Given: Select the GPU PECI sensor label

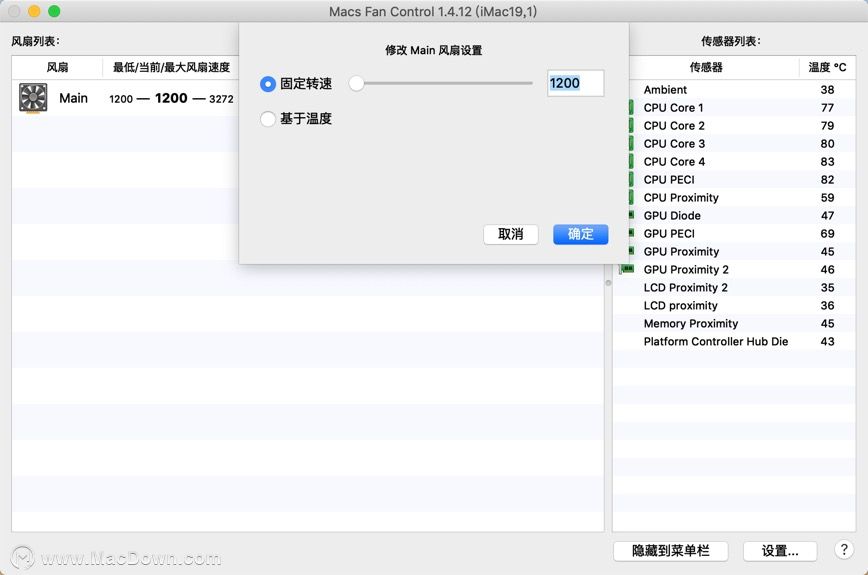Looking at the screenshot, I should point(669,234).
